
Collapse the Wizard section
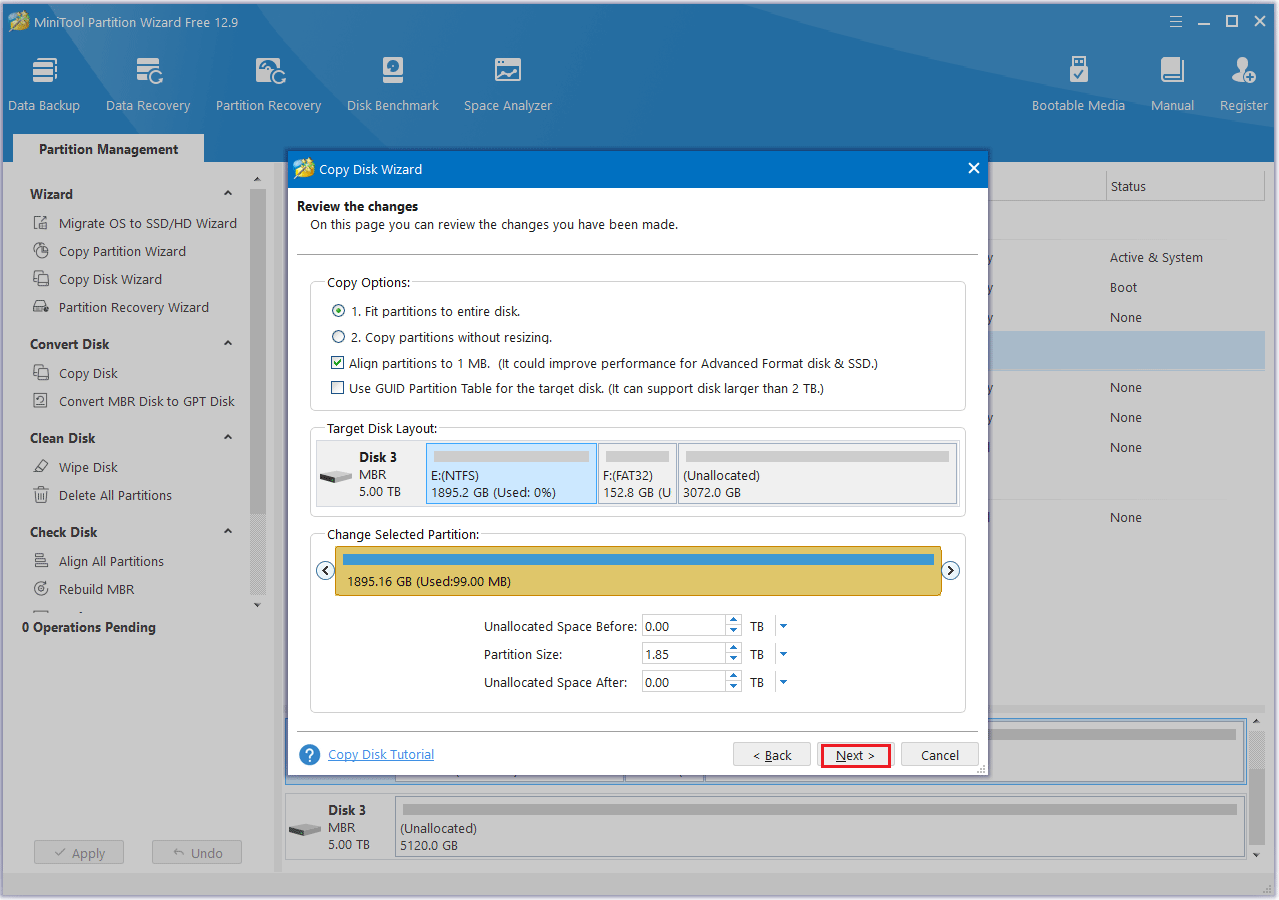(228, 194)
